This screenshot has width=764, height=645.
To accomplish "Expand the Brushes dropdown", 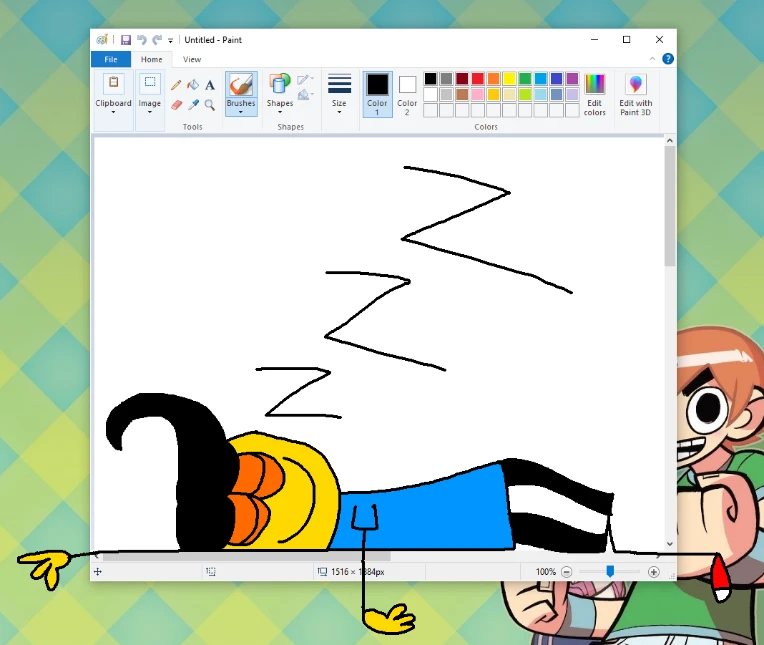I will point(241,111).
